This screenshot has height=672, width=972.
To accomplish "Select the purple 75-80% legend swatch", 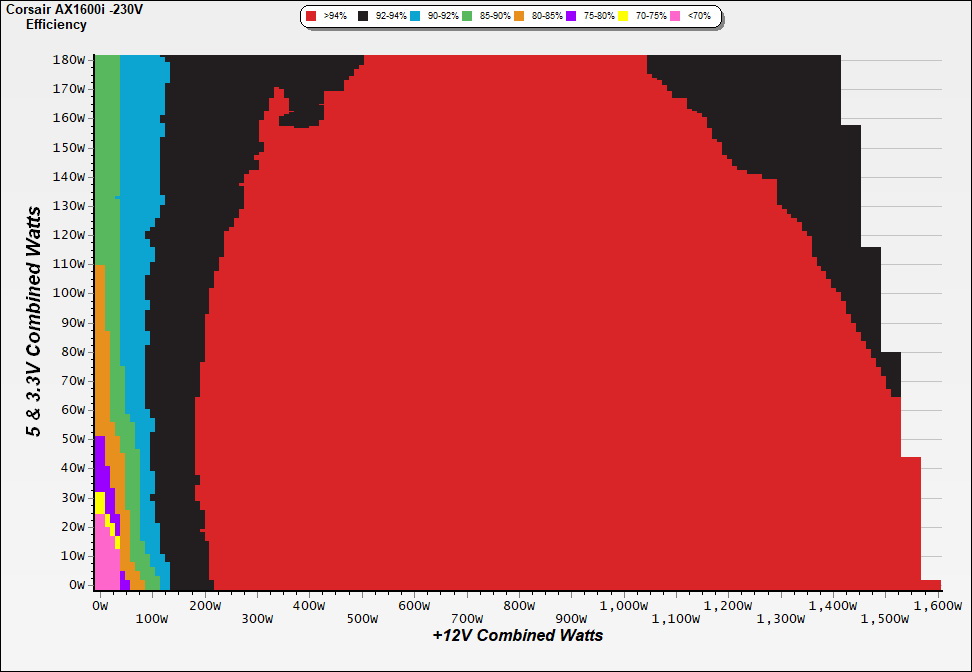I will pos(571,17).
